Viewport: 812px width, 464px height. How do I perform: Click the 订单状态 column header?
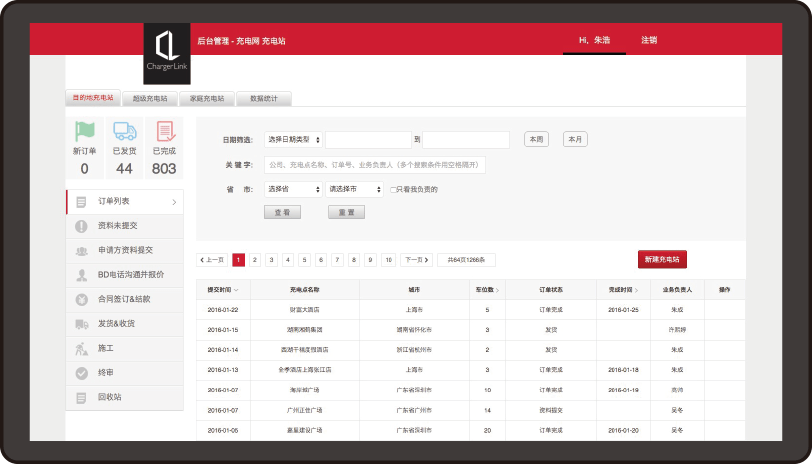(x=551, y=290)
